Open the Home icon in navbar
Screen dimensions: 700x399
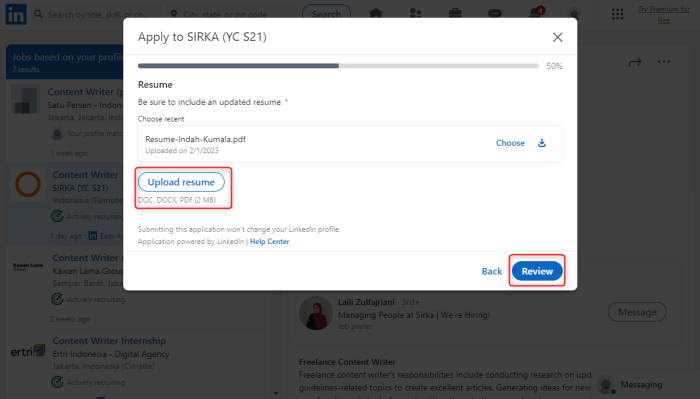tap(376, 13)
